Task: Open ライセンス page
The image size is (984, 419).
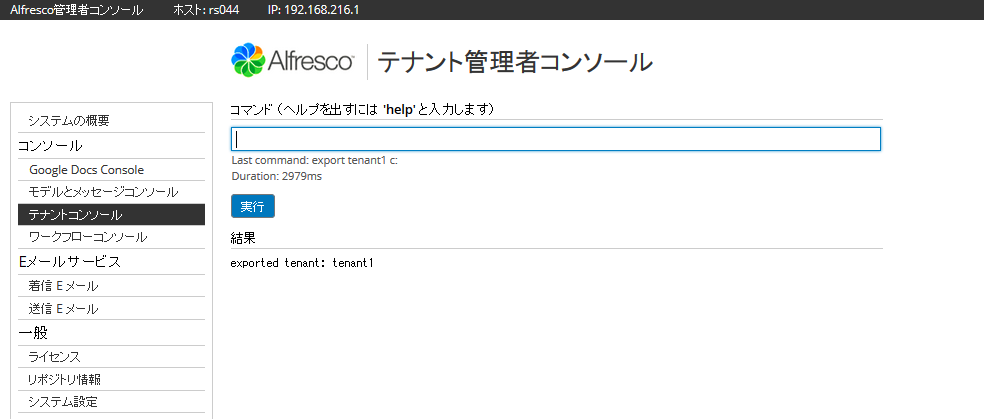Action: [55, 357]
